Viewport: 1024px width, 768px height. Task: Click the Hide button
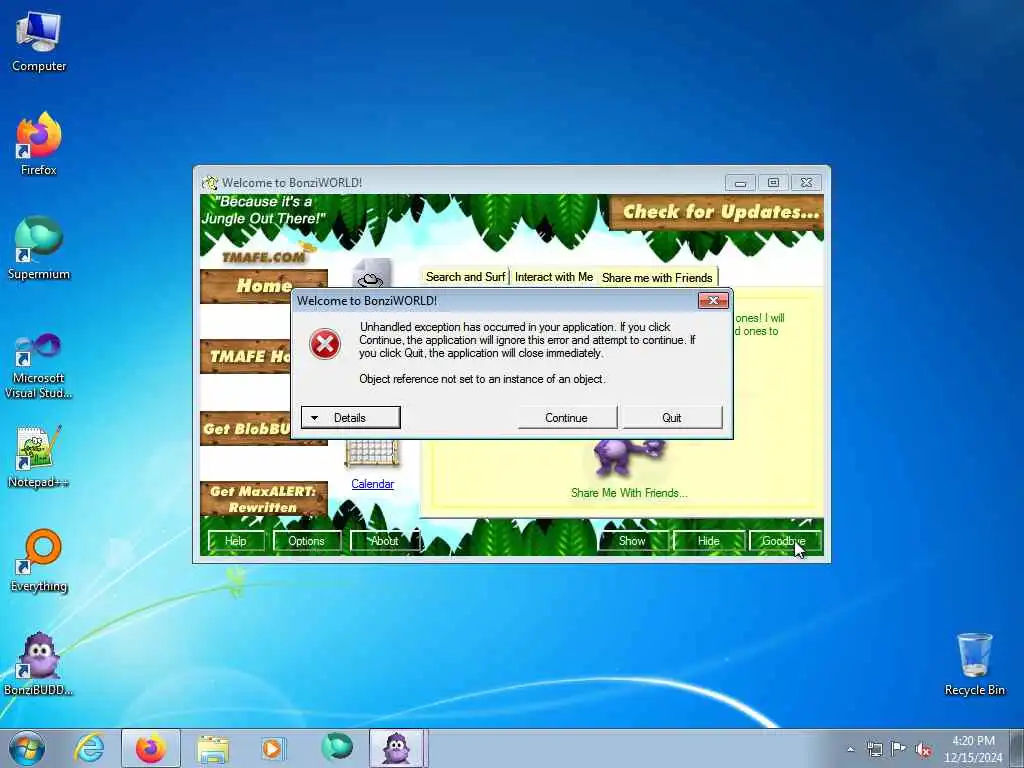[709, 541]
